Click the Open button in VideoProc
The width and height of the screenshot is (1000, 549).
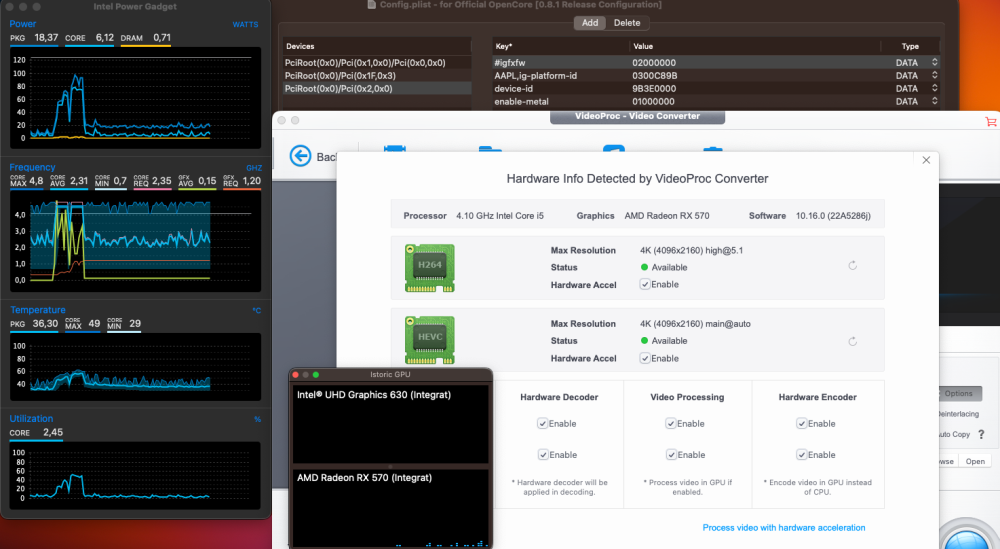tap(975, 461)
